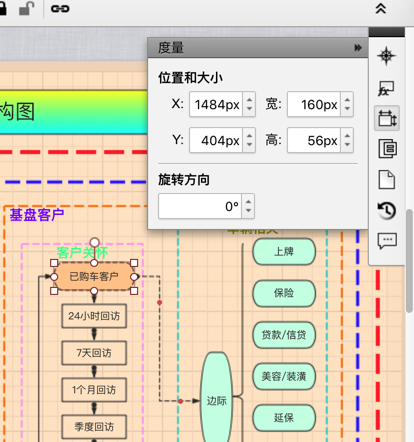Image resolution: width=414 pixels, height=442 pixels.
Task: Select the 24小时回访 box
Action: tap(94, 316)
